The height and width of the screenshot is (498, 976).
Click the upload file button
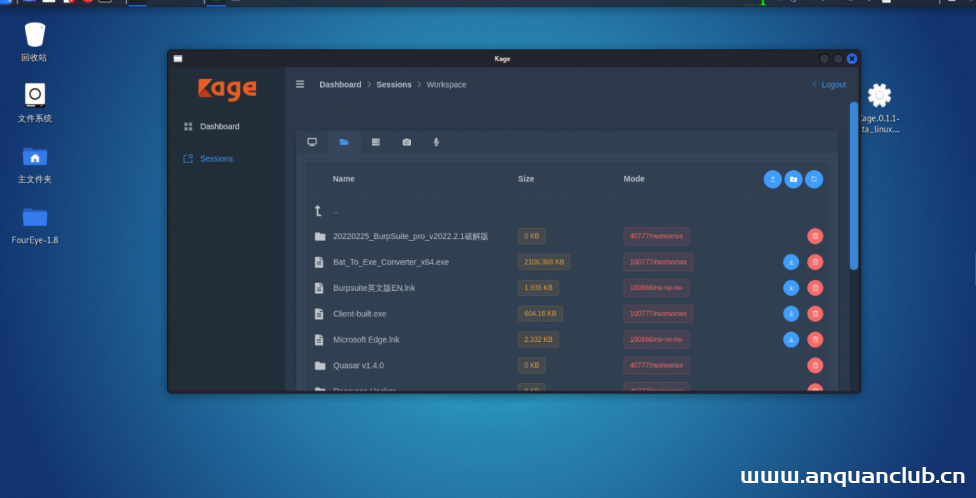[772, 179]
